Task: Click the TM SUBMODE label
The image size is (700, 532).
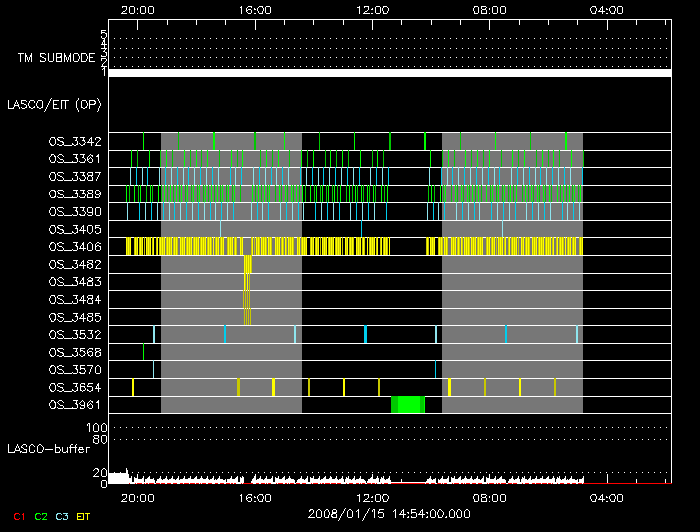Action: (56, 58)
